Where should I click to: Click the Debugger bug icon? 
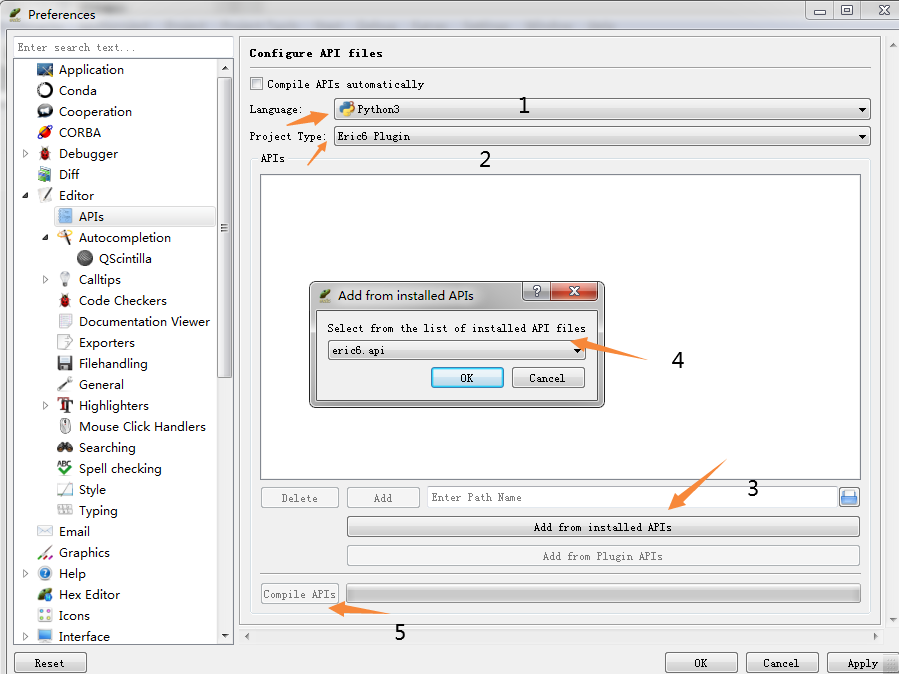(x=45, y=154)
